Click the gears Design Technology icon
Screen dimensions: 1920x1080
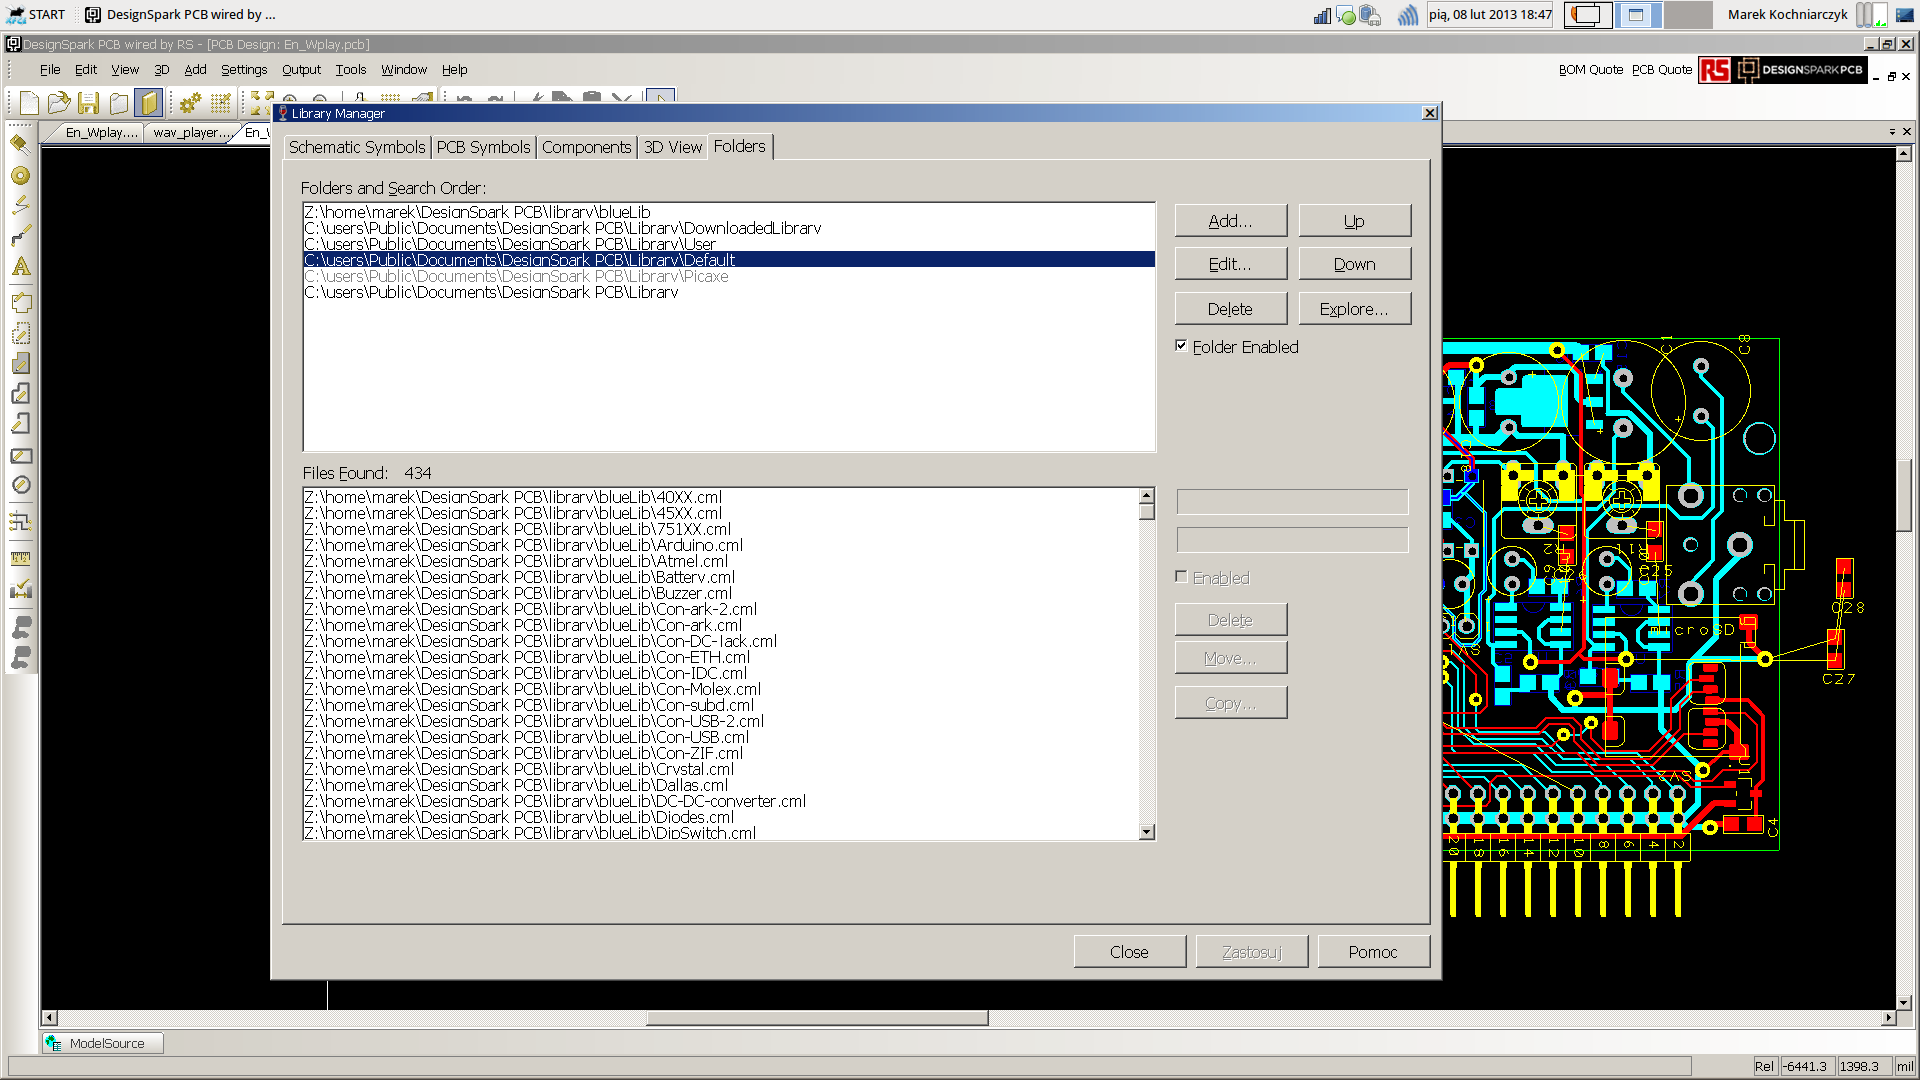(x=190, y=103)
